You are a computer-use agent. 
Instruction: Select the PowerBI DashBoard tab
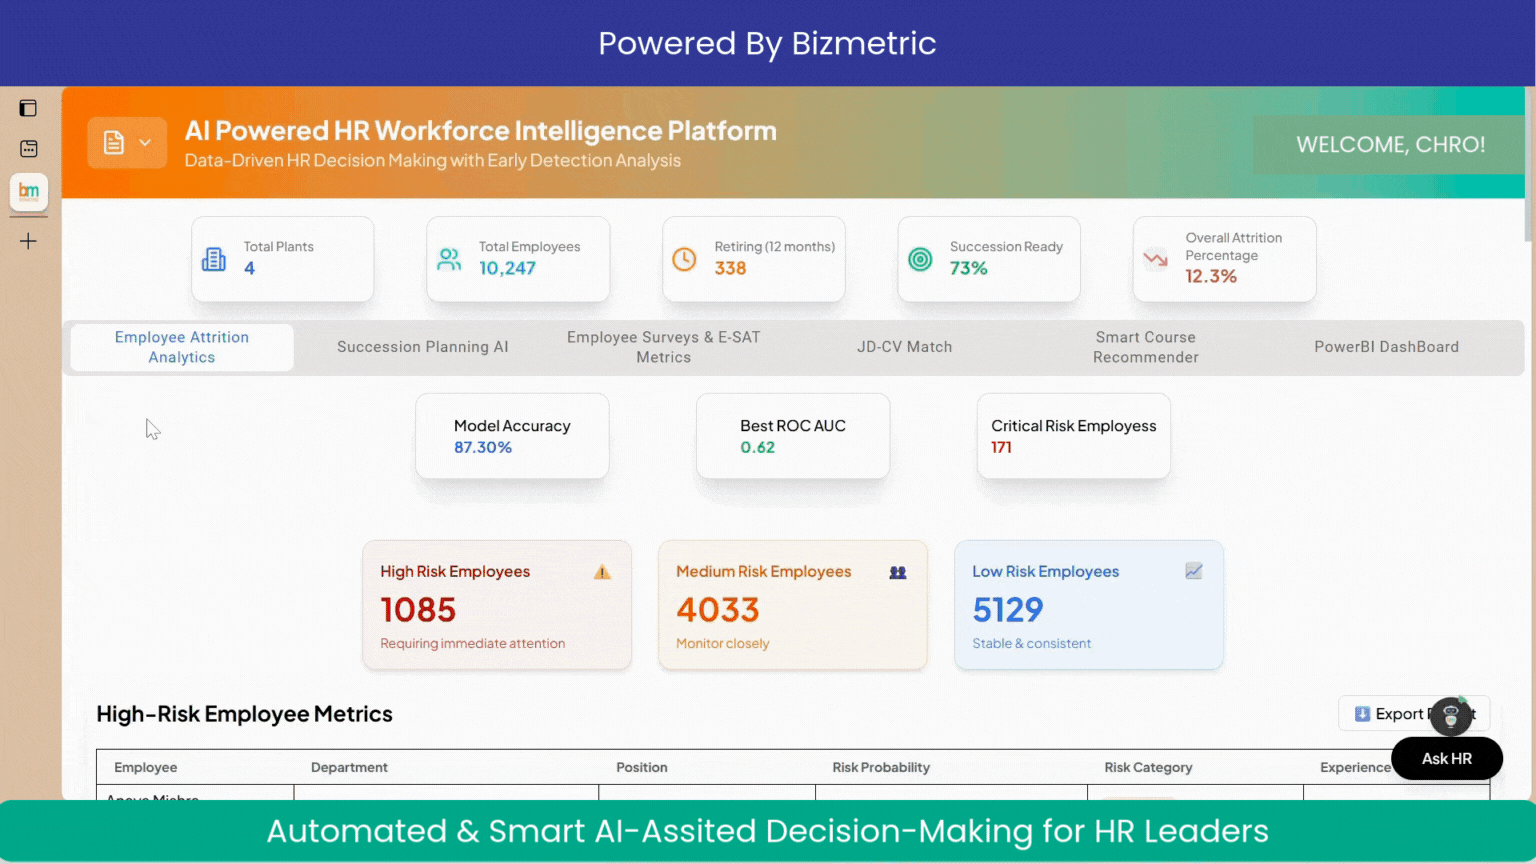[x=1386, y=347]
